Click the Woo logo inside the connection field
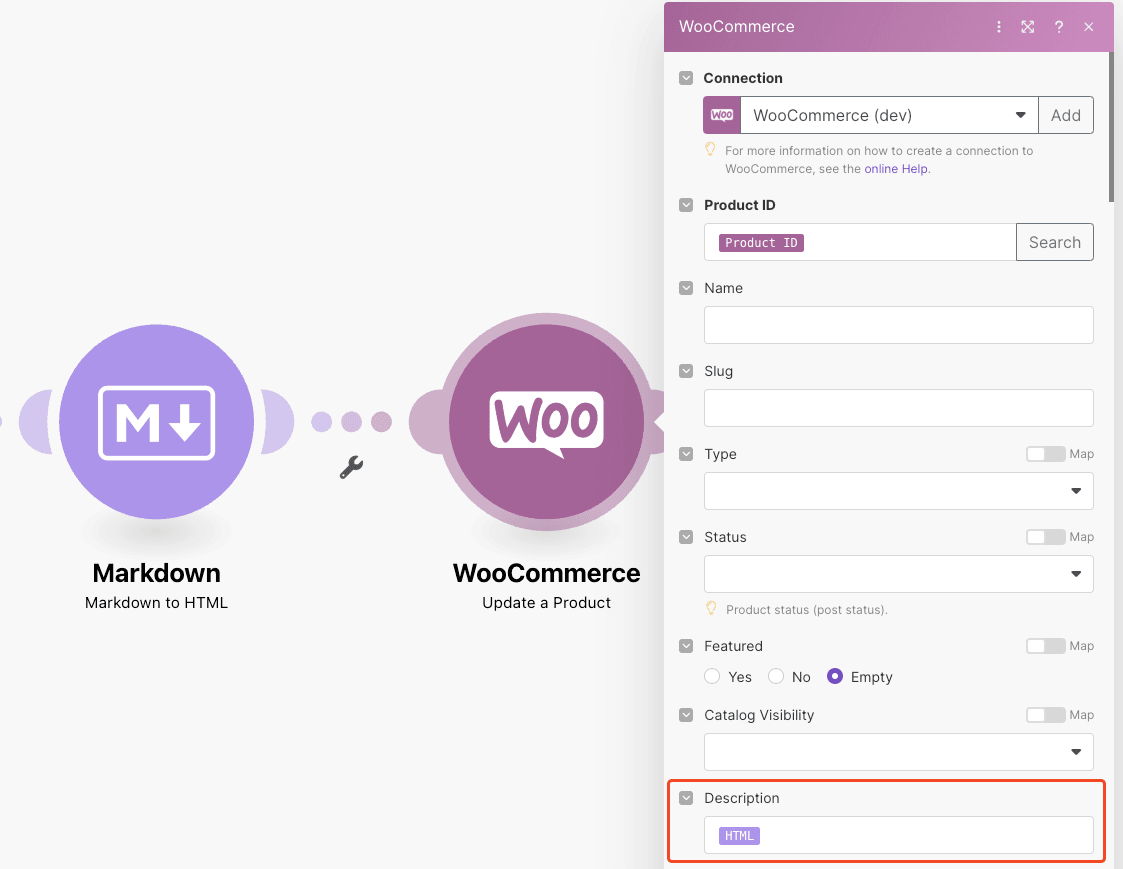Viewport: 1123px width, 869px height. (x=721, y=115)
